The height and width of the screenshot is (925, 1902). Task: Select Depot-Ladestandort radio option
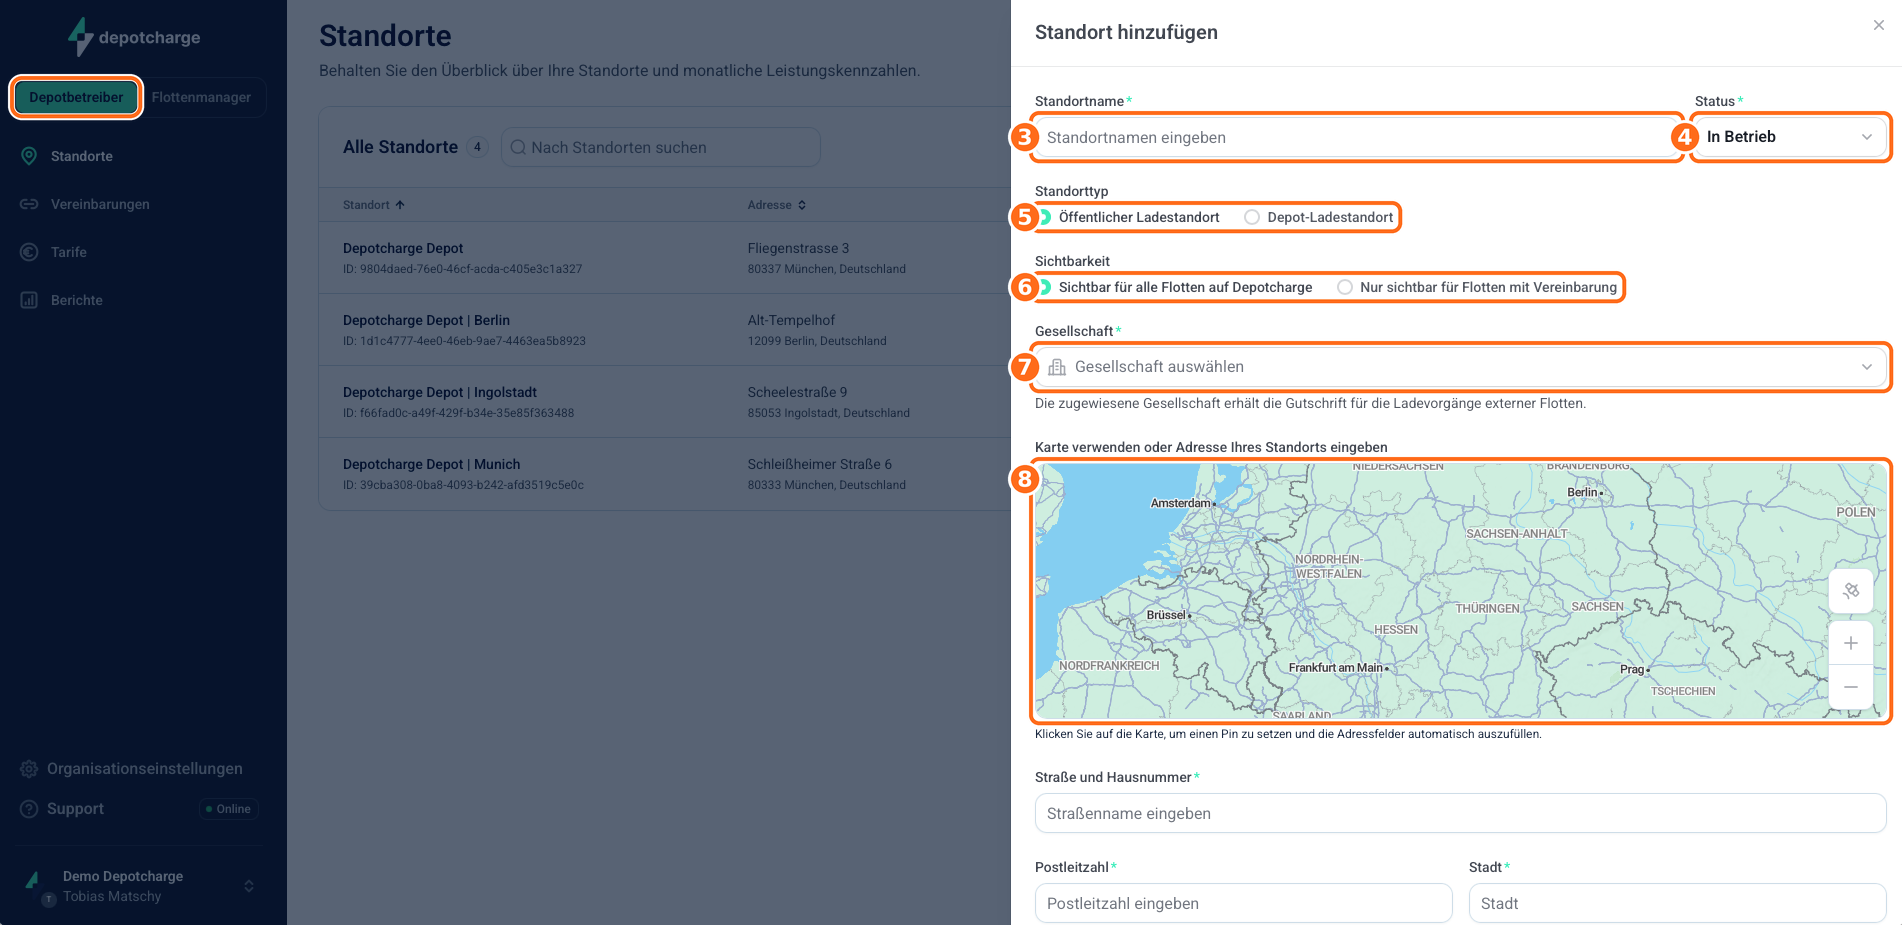(x=1318, y=217)
